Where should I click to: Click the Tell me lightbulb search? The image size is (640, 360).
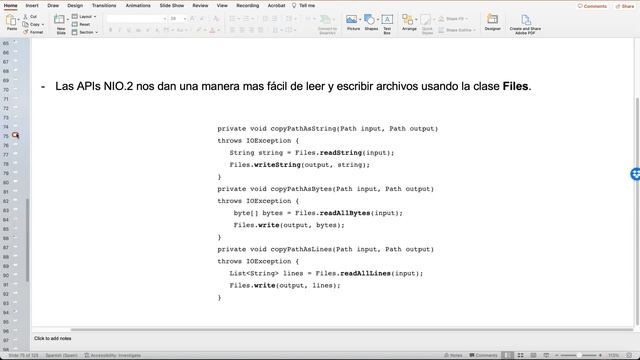tap(304, 6)
